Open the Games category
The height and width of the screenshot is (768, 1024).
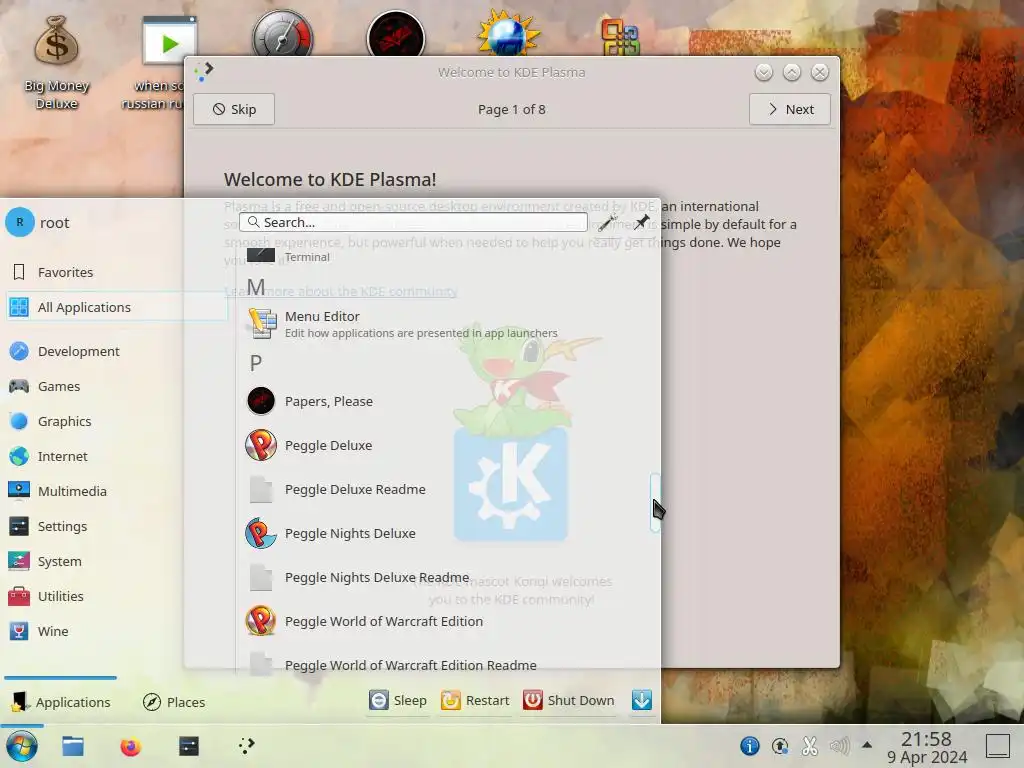point(116,387)
